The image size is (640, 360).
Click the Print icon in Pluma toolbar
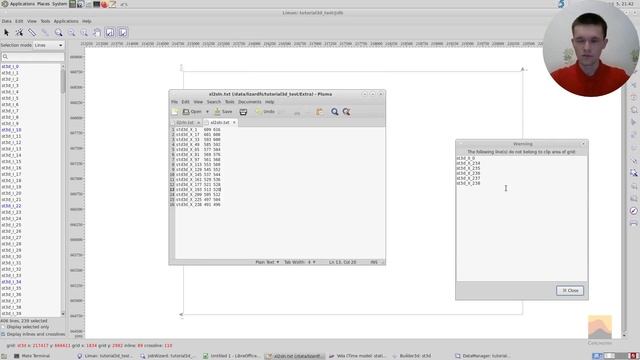[x=243, y=112]
